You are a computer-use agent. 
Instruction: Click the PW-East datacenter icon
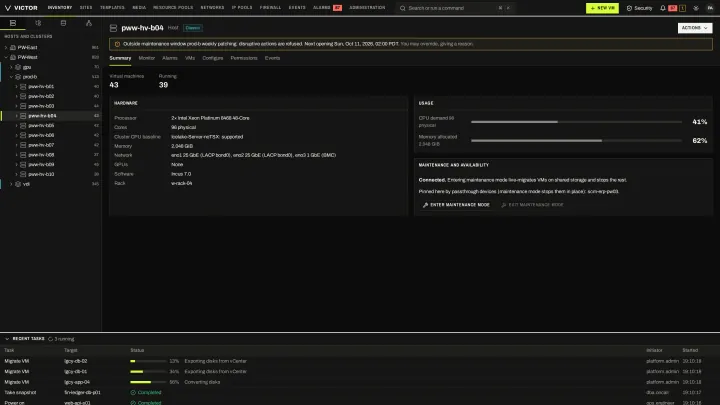[x=13, y=47]
